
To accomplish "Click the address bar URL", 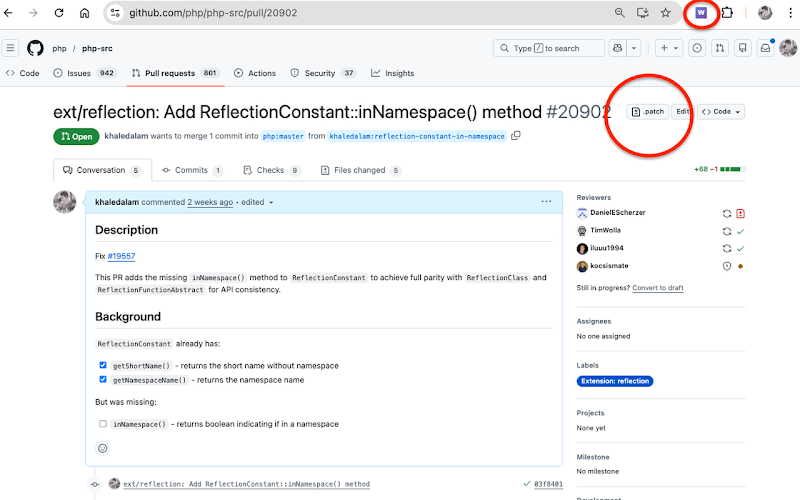I will tap(213, 13).
